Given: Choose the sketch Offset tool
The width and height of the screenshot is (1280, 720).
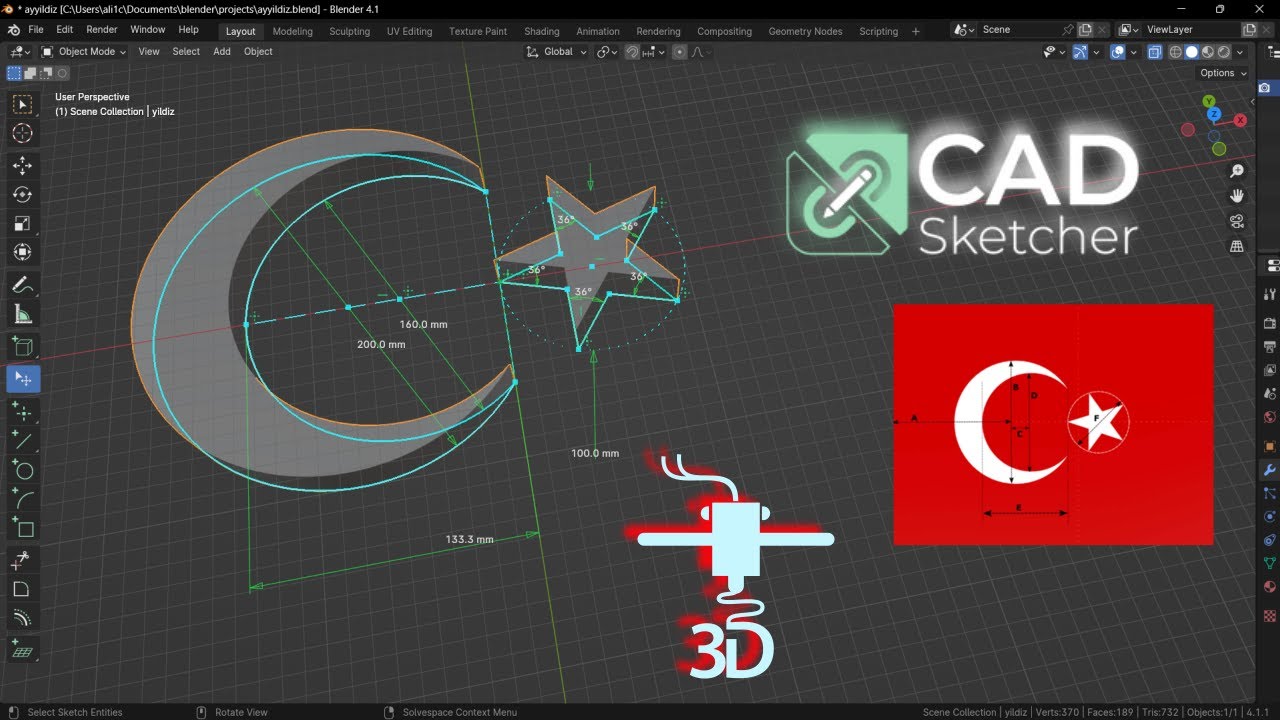Looking at the screenshot, I should [22, 619].
